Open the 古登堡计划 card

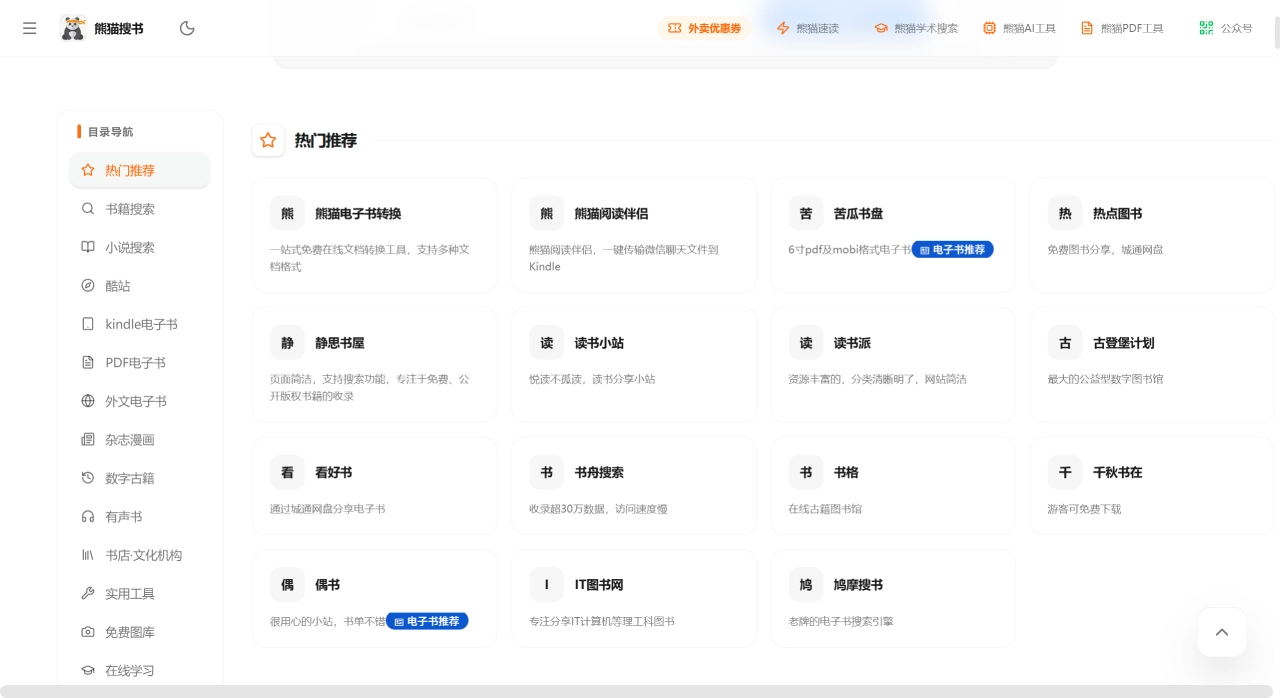coord(1152,365)
